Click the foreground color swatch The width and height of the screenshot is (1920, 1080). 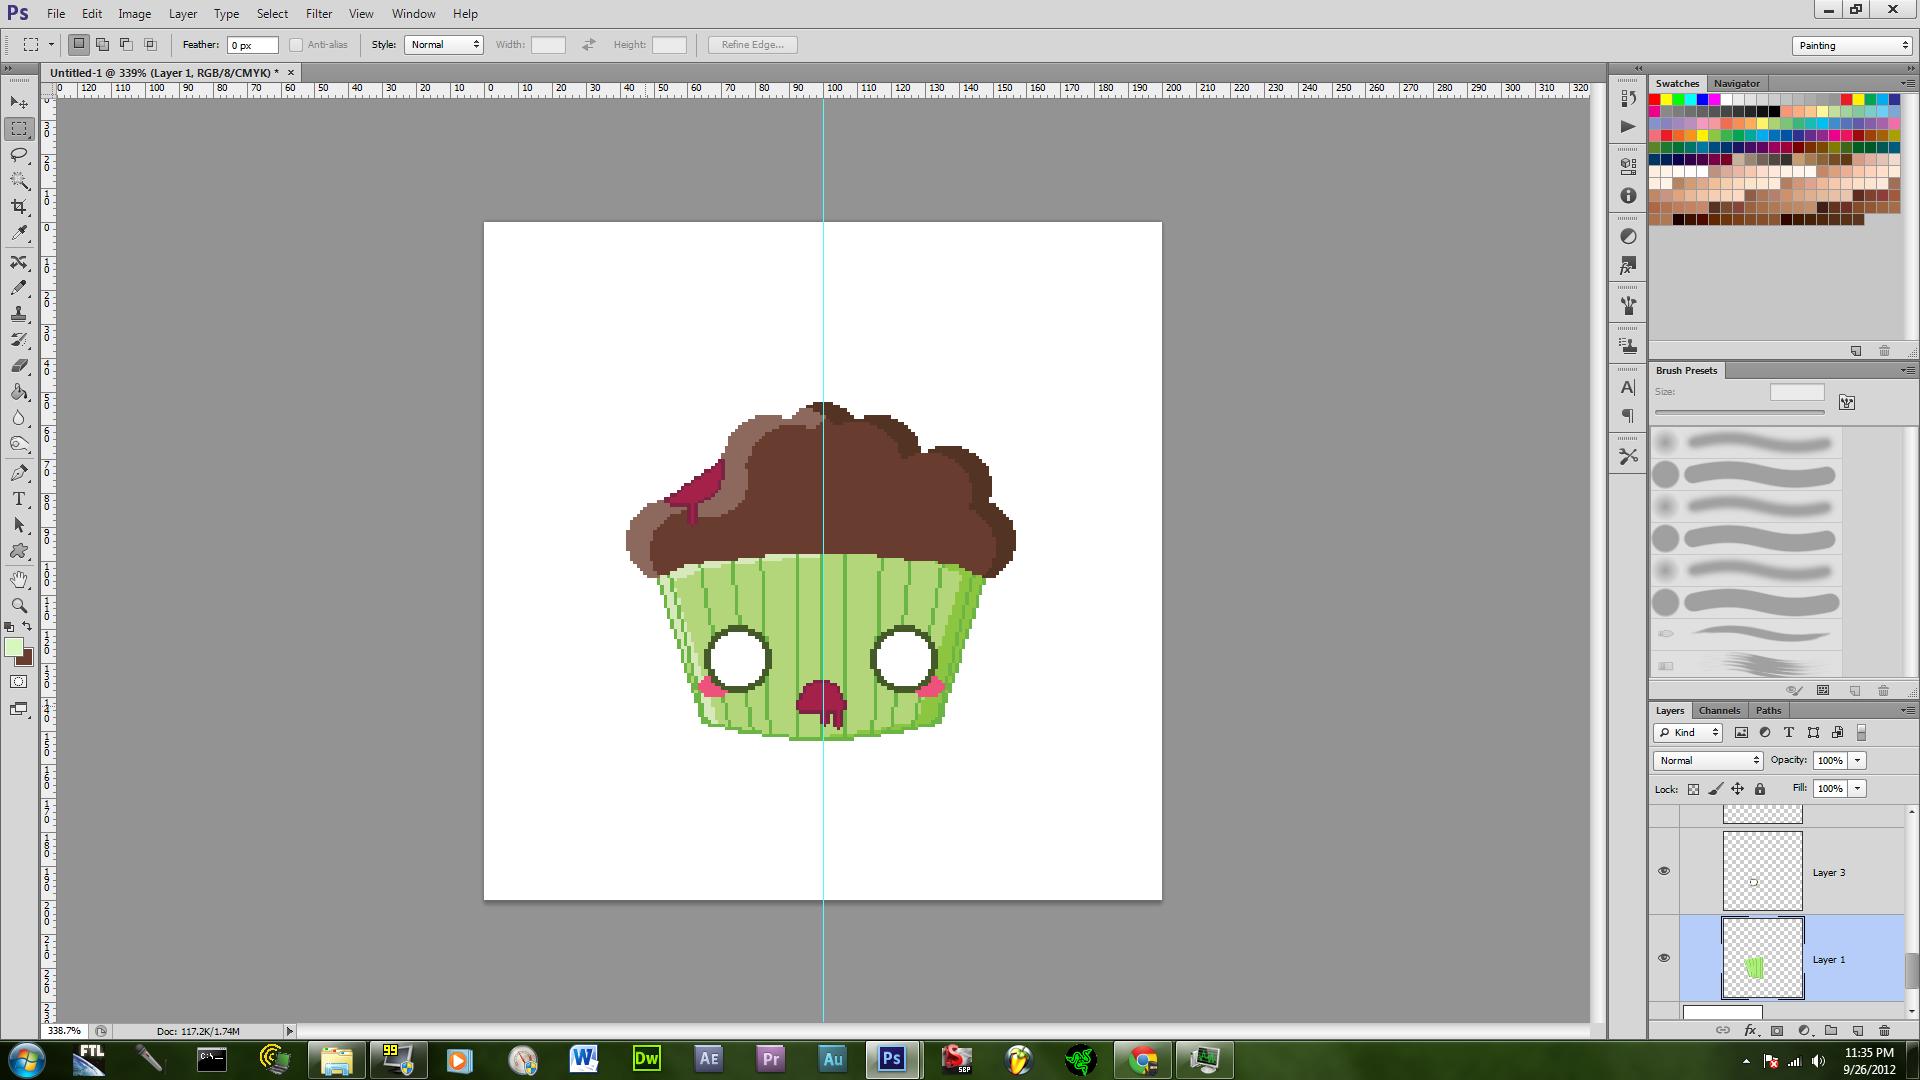tap(12, 648)
